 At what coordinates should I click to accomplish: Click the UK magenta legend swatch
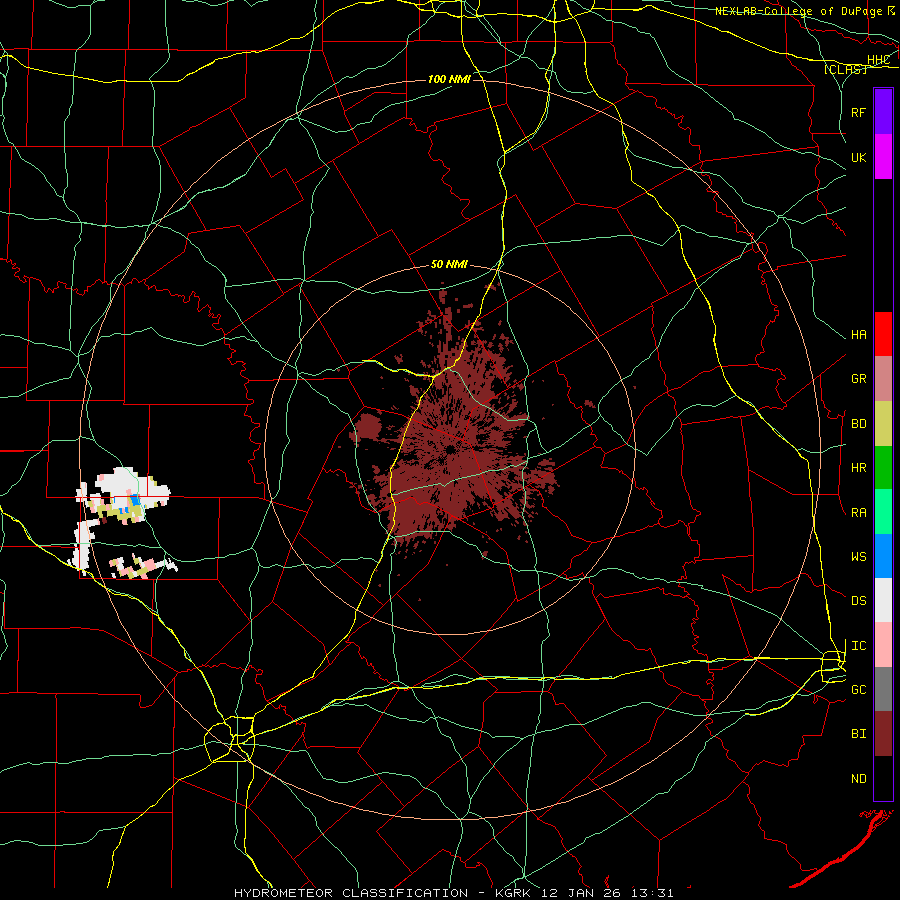point(883,157)
